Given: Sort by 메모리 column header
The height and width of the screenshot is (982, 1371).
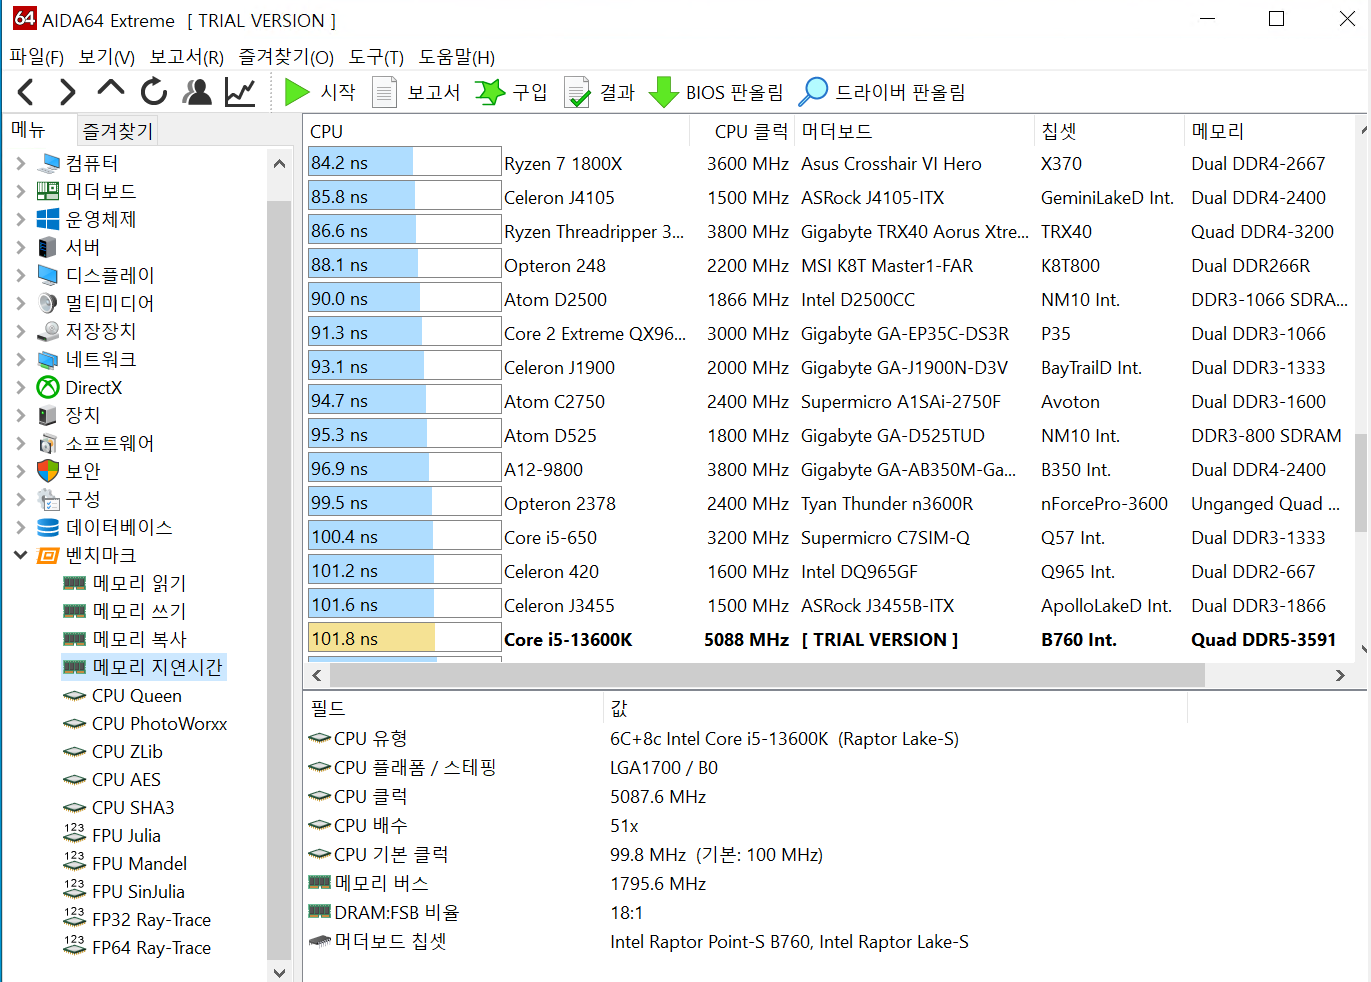Looking at the screenshot, I should pos(1270,131).
